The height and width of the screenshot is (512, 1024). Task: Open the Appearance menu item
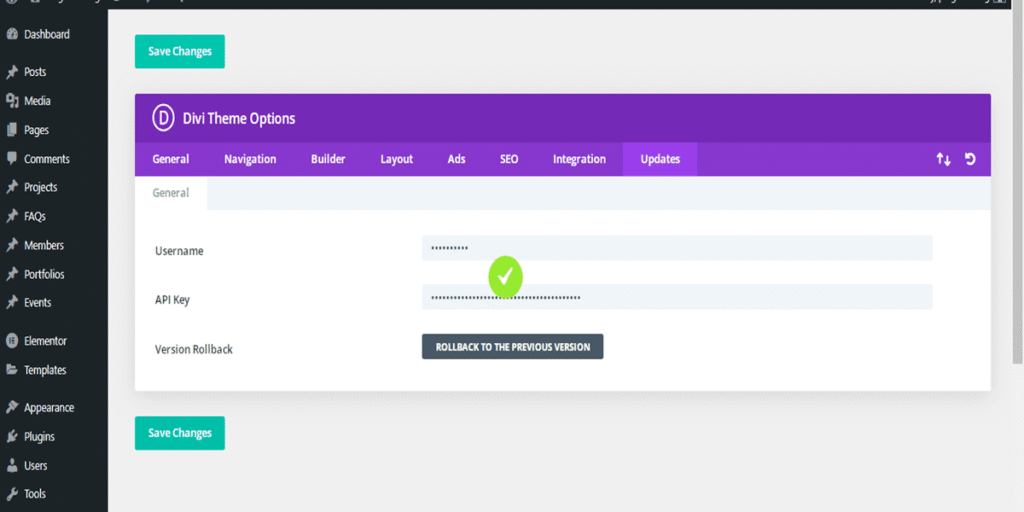tap(49, 408)
